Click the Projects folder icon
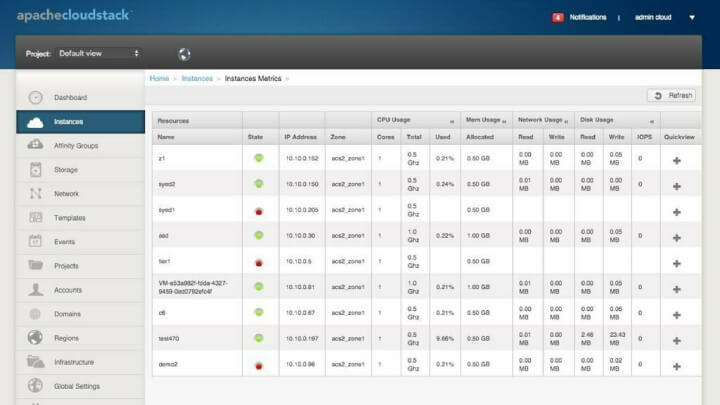Screen dimensions: 720x405 click(35, 265)
